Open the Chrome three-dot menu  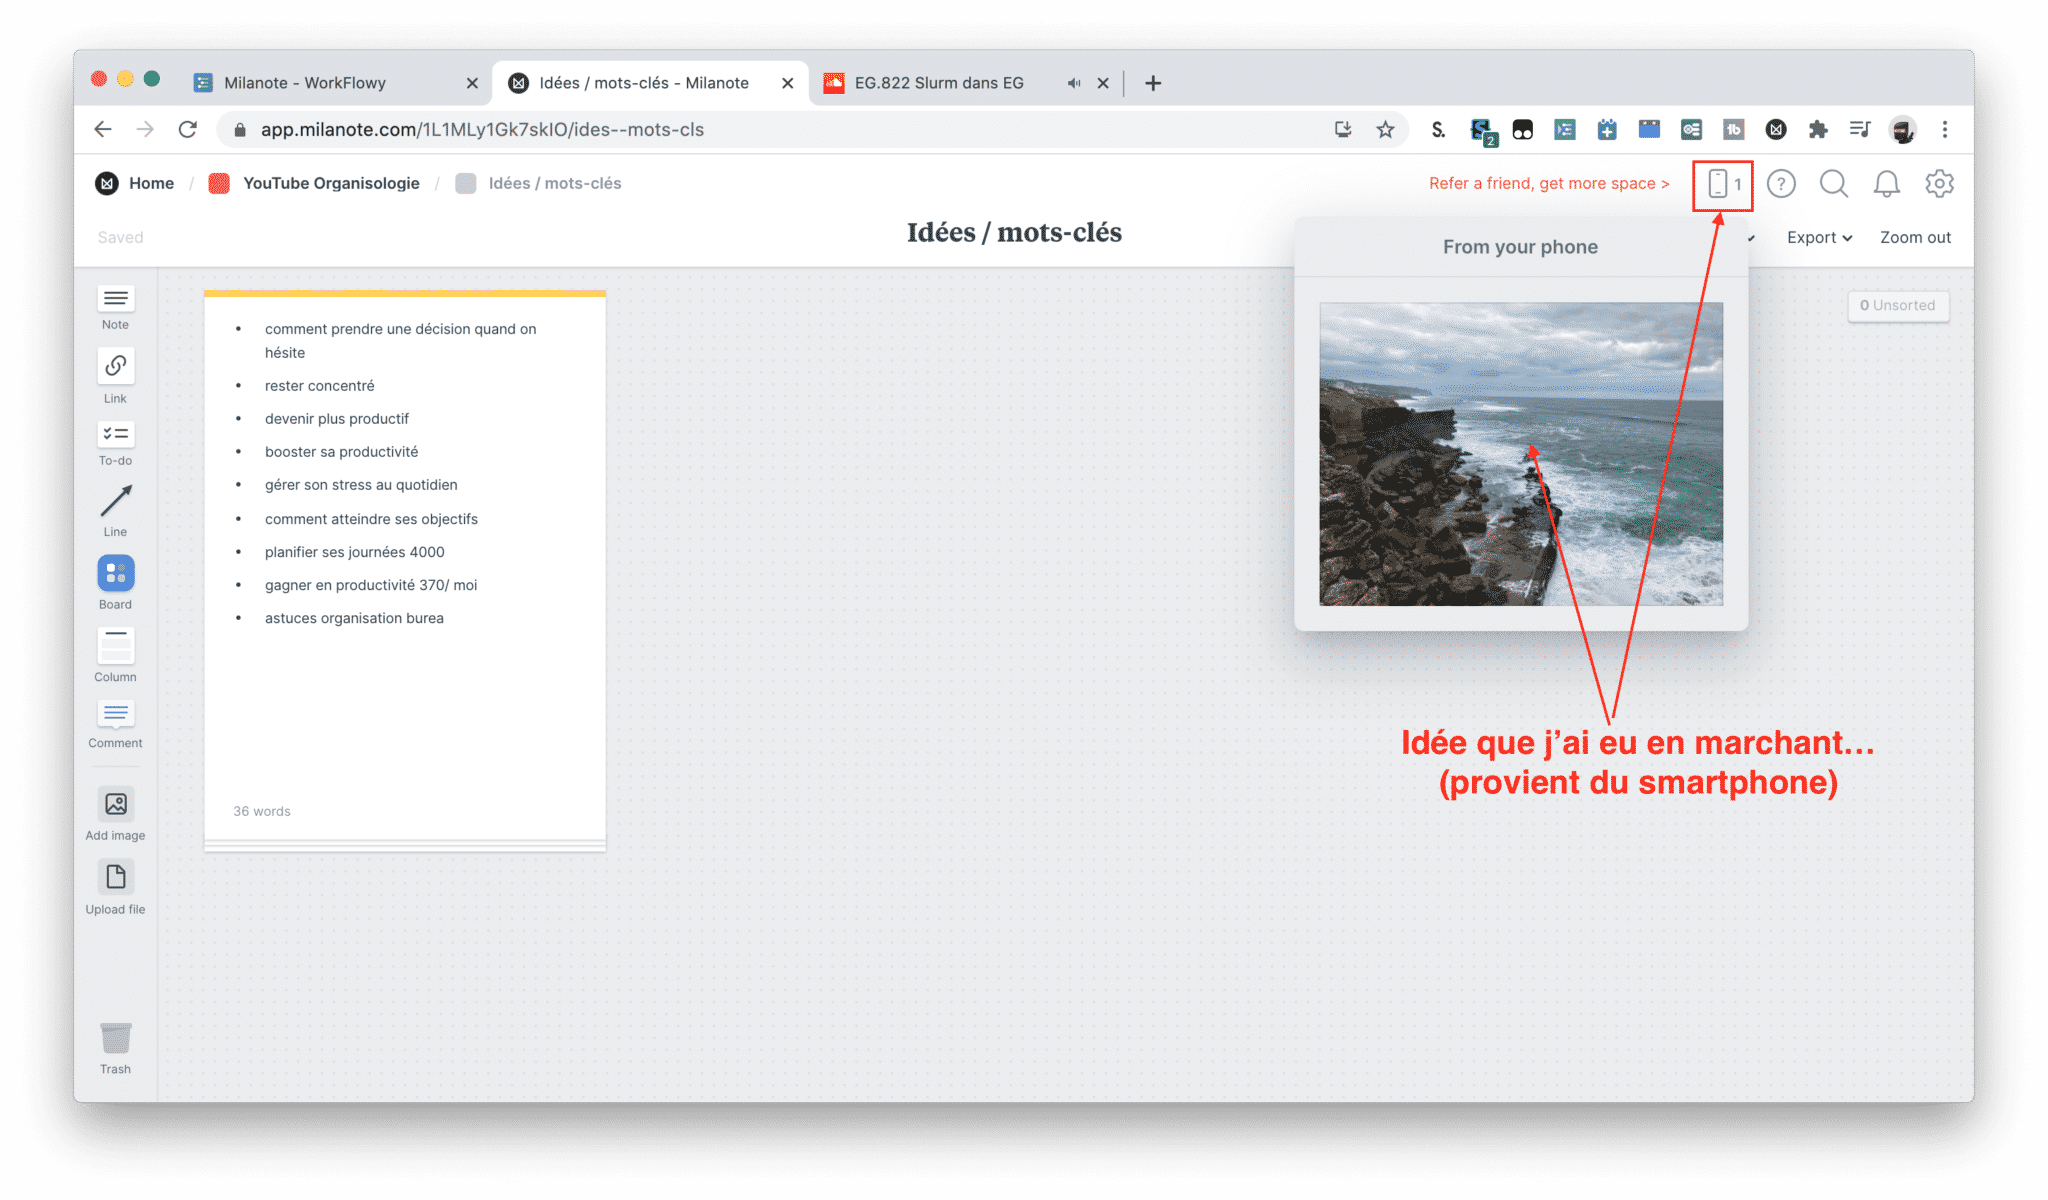[x=1945, y=129]
